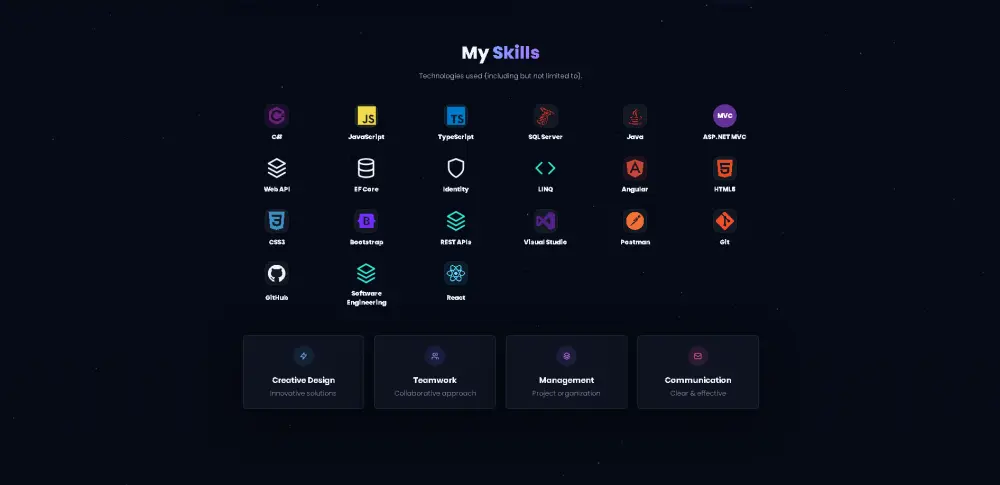This screenshot has height=485, width=1000.
Task: Click the Communication envelope icon
Action: pos(698,356)
